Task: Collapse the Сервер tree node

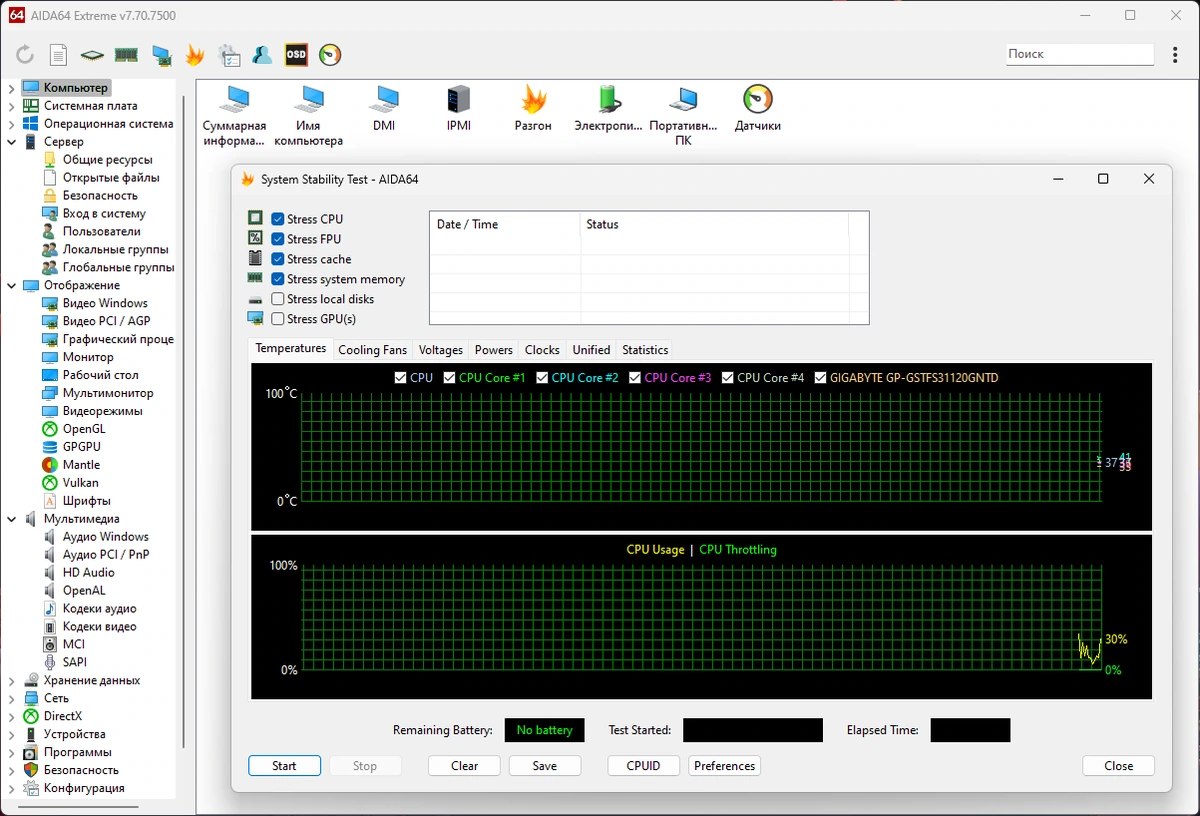Action: click(x=11, y=142)
